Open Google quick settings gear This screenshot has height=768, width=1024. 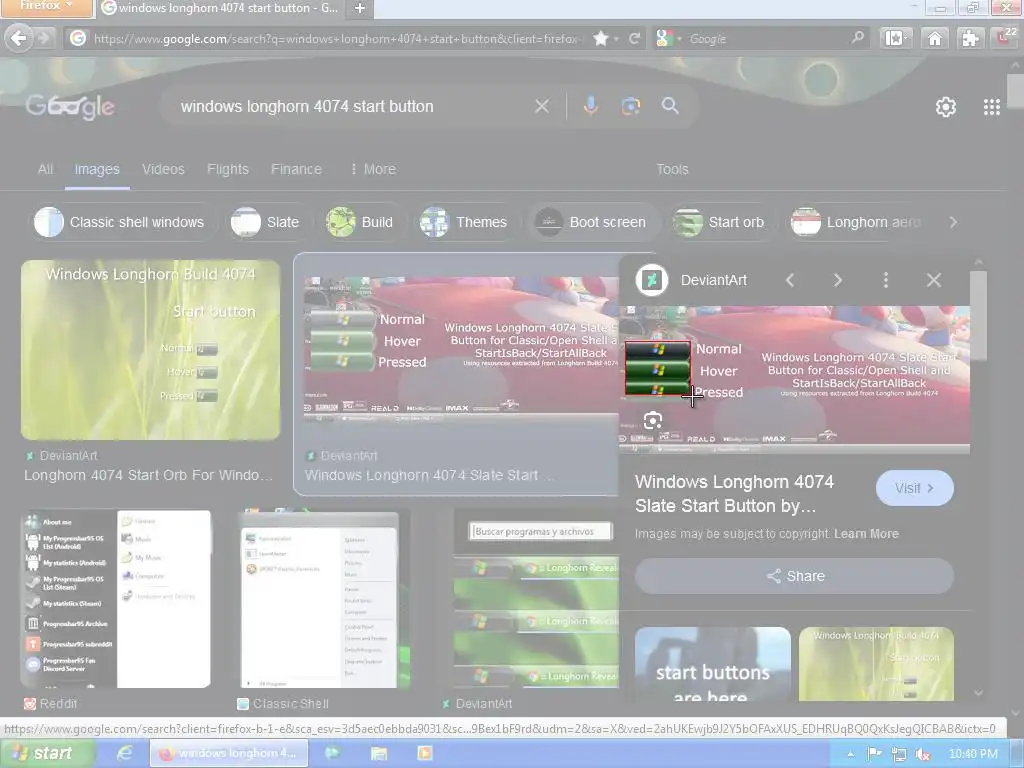point(946,106)
